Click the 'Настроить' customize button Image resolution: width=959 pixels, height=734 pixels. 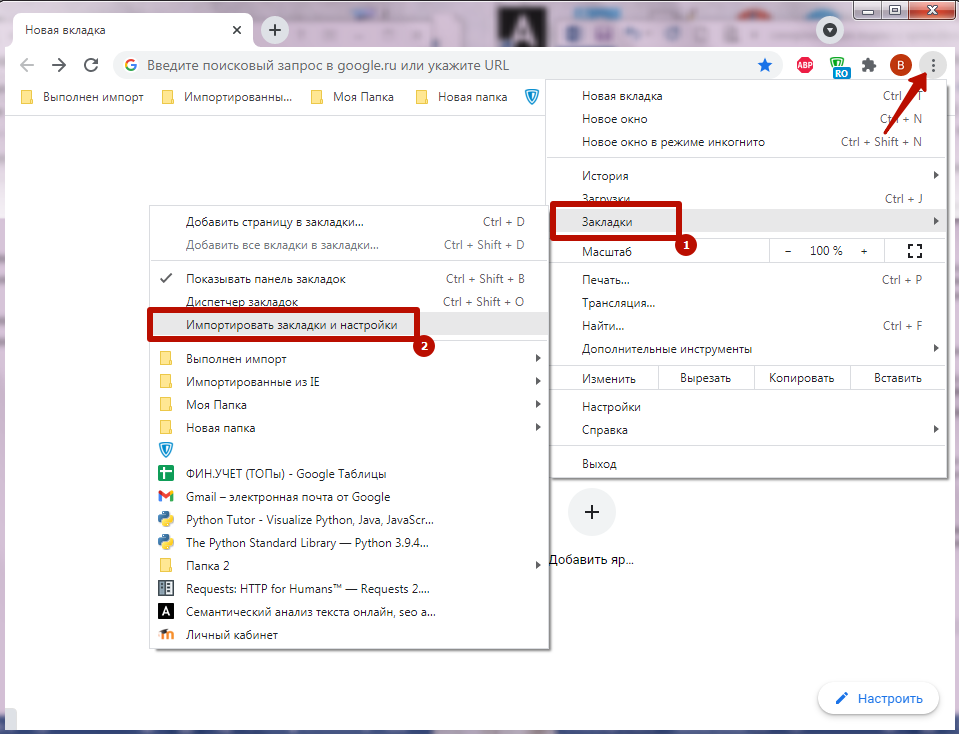tap(879, 698)
